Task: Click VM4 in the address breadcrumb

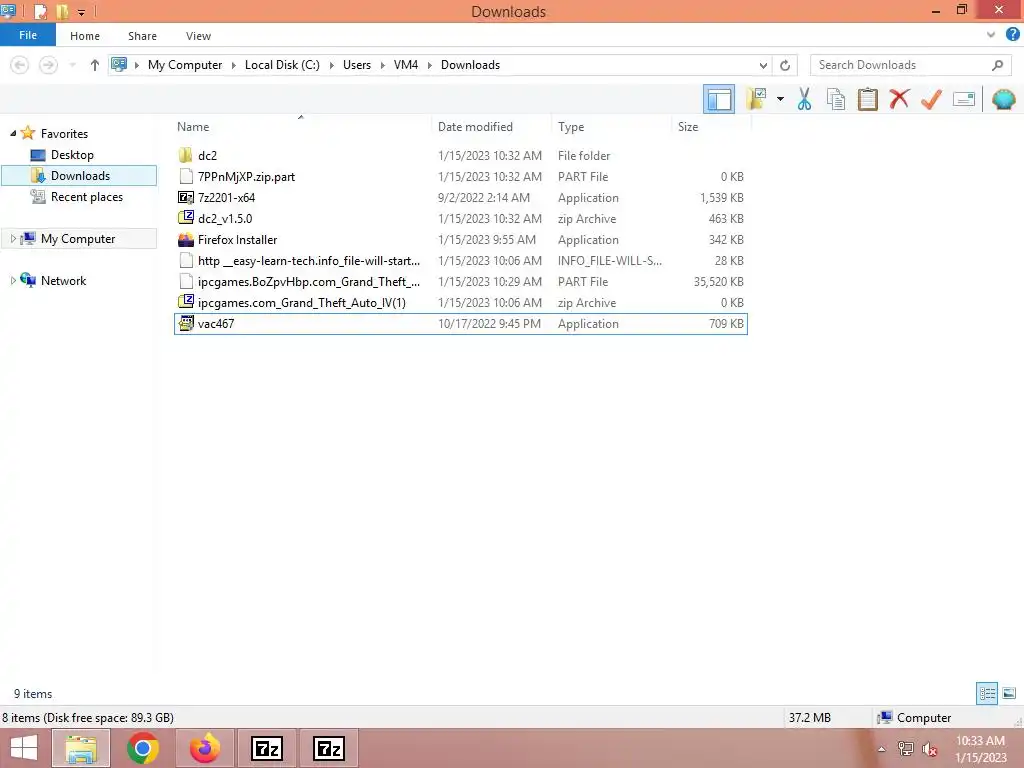Action: (x=406, y=65)
